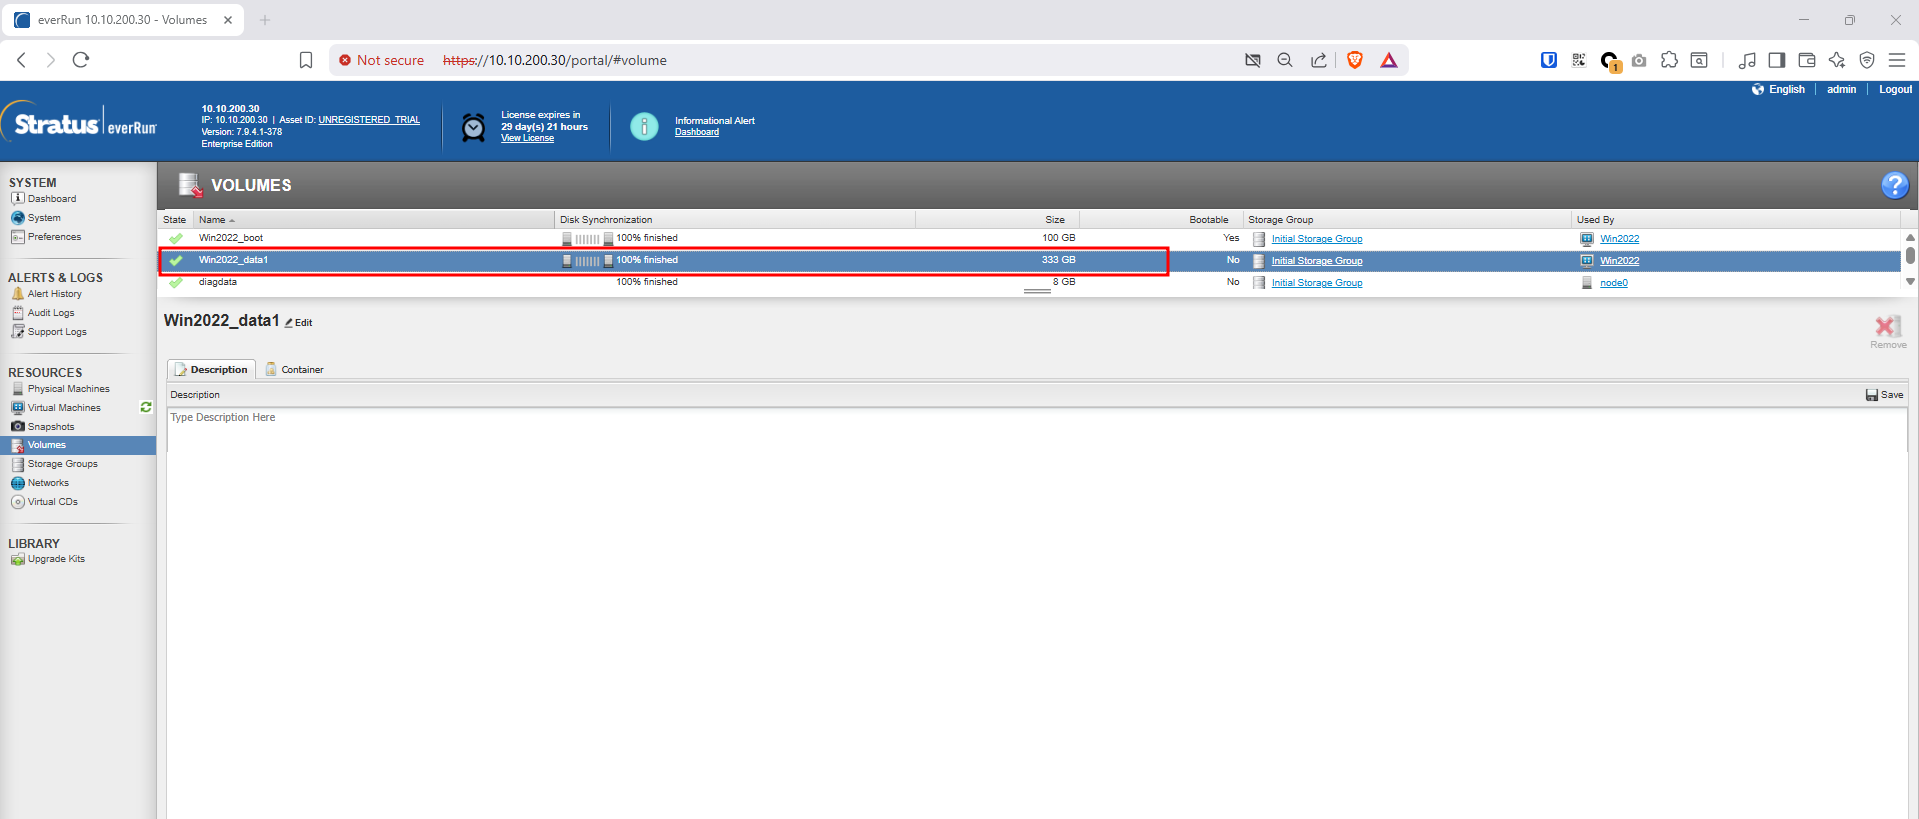Click the Virtual Machines refresh icon
The image size is (1919, 819).
[146, 408]
